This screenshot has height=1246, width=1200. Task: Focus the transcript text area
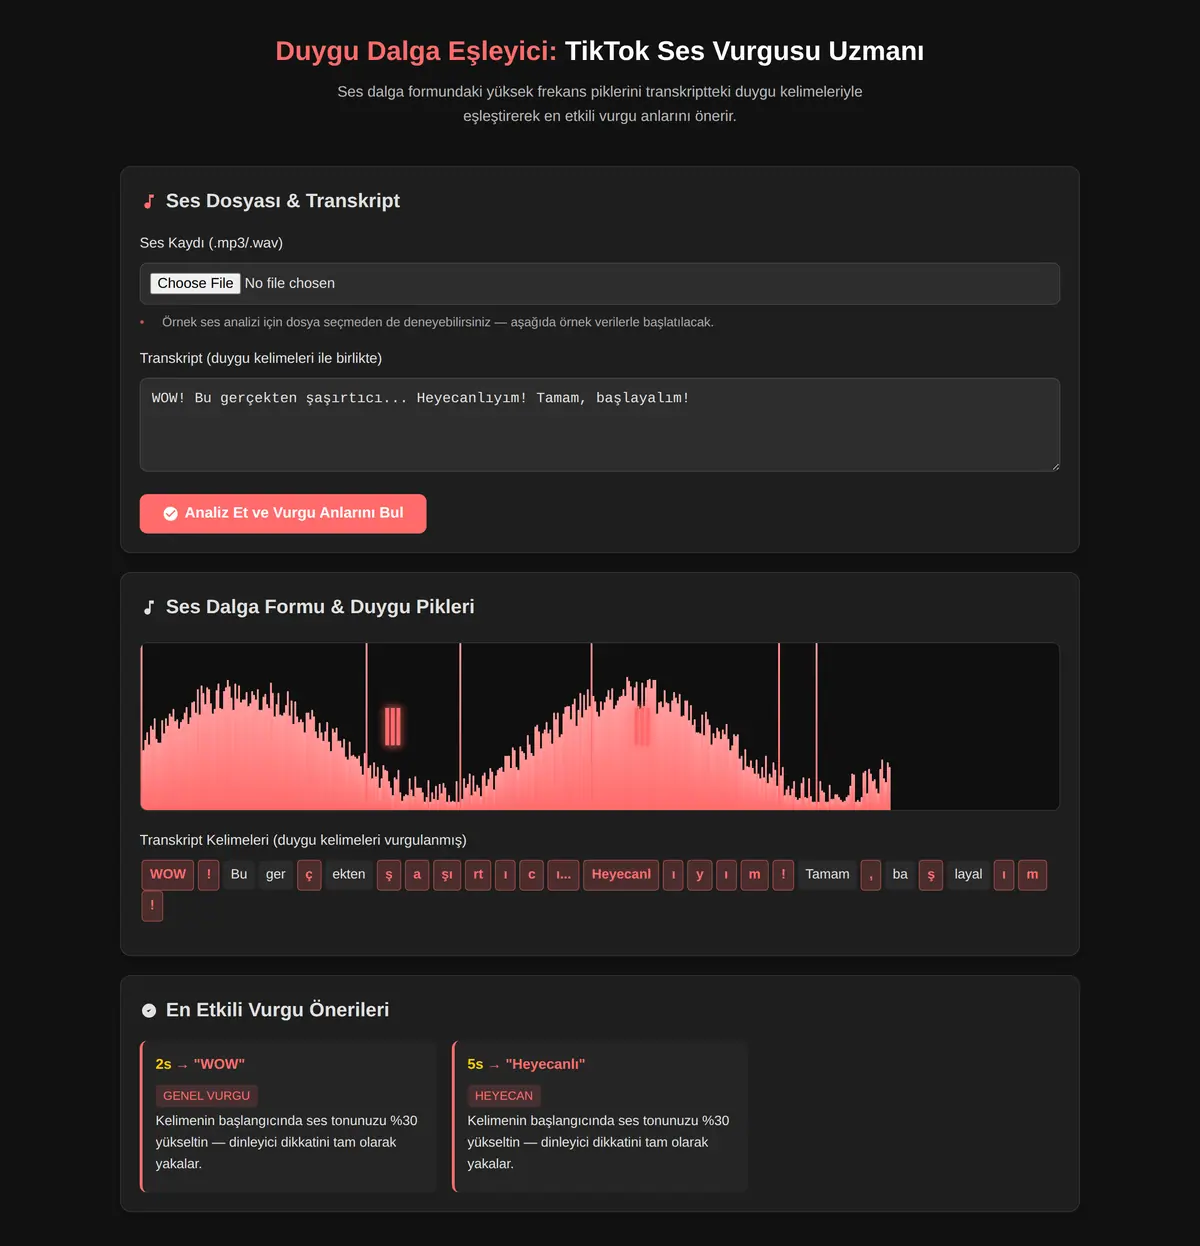[x=600, y=425]
